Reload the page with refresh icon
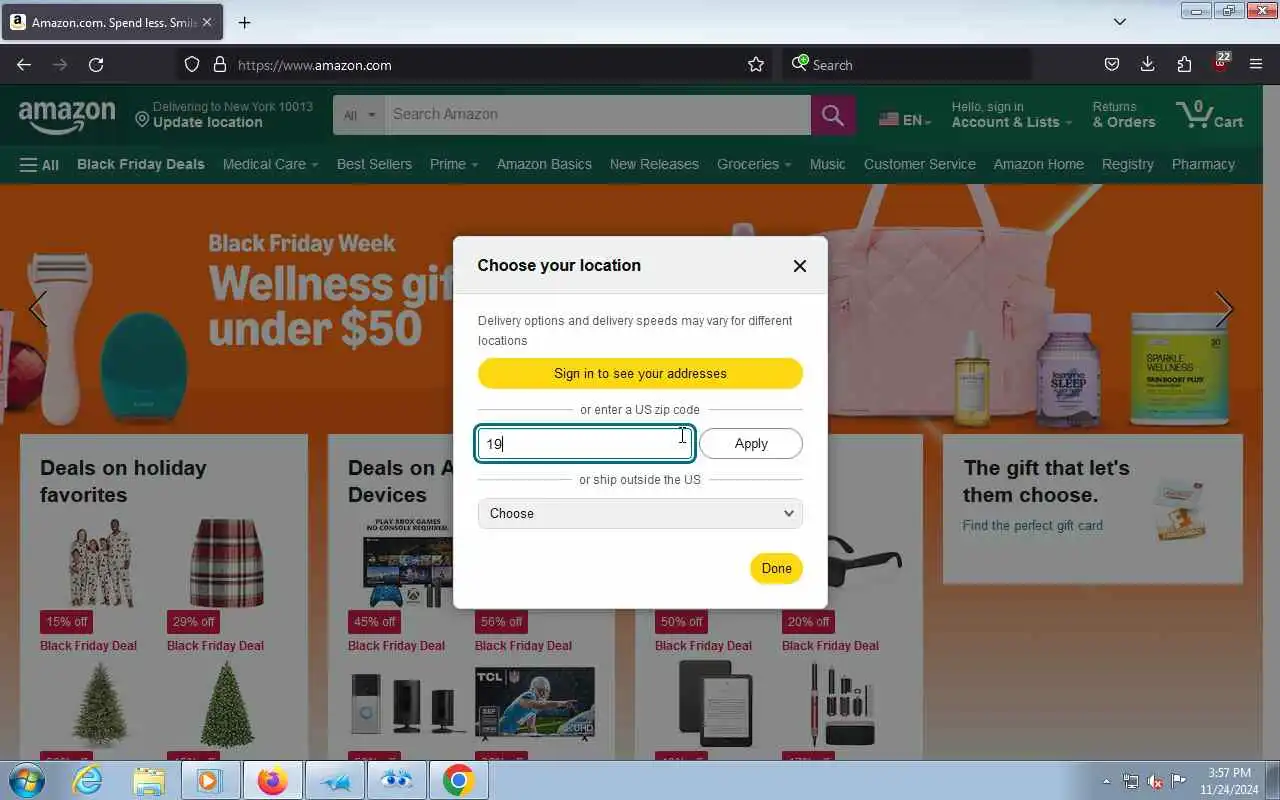The height and width of the screenshot is (800, 1280). coord(96,65)
